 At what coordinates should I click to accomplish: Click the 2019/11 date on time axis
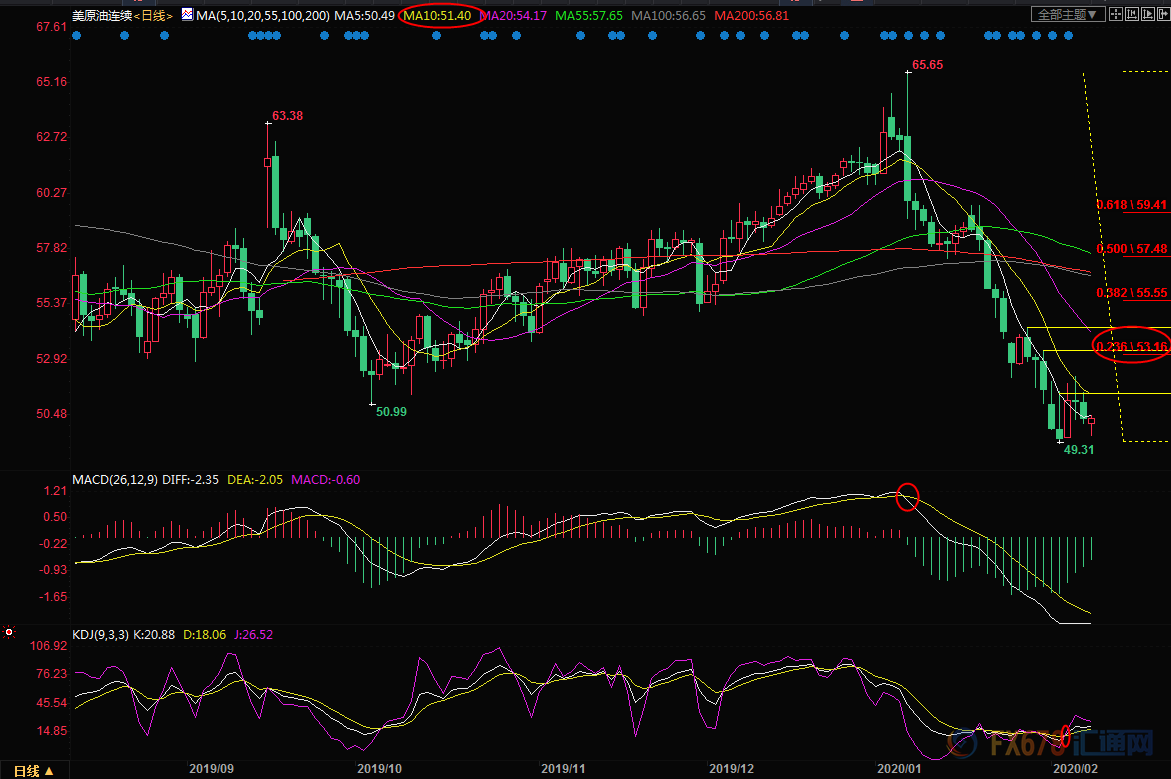click(x=563, y=769)
